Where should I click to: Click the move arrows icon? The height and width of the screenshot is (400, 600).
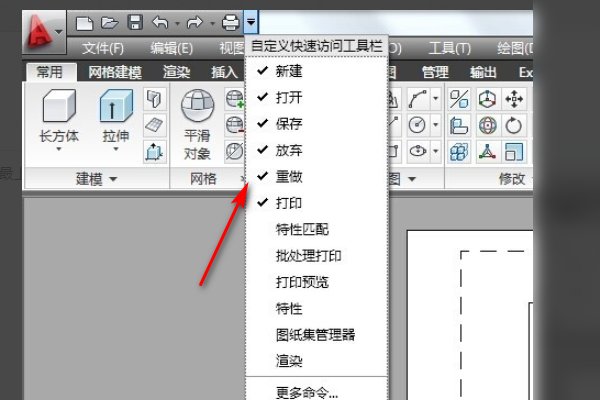pyautogui.click(x=514, y=99)
